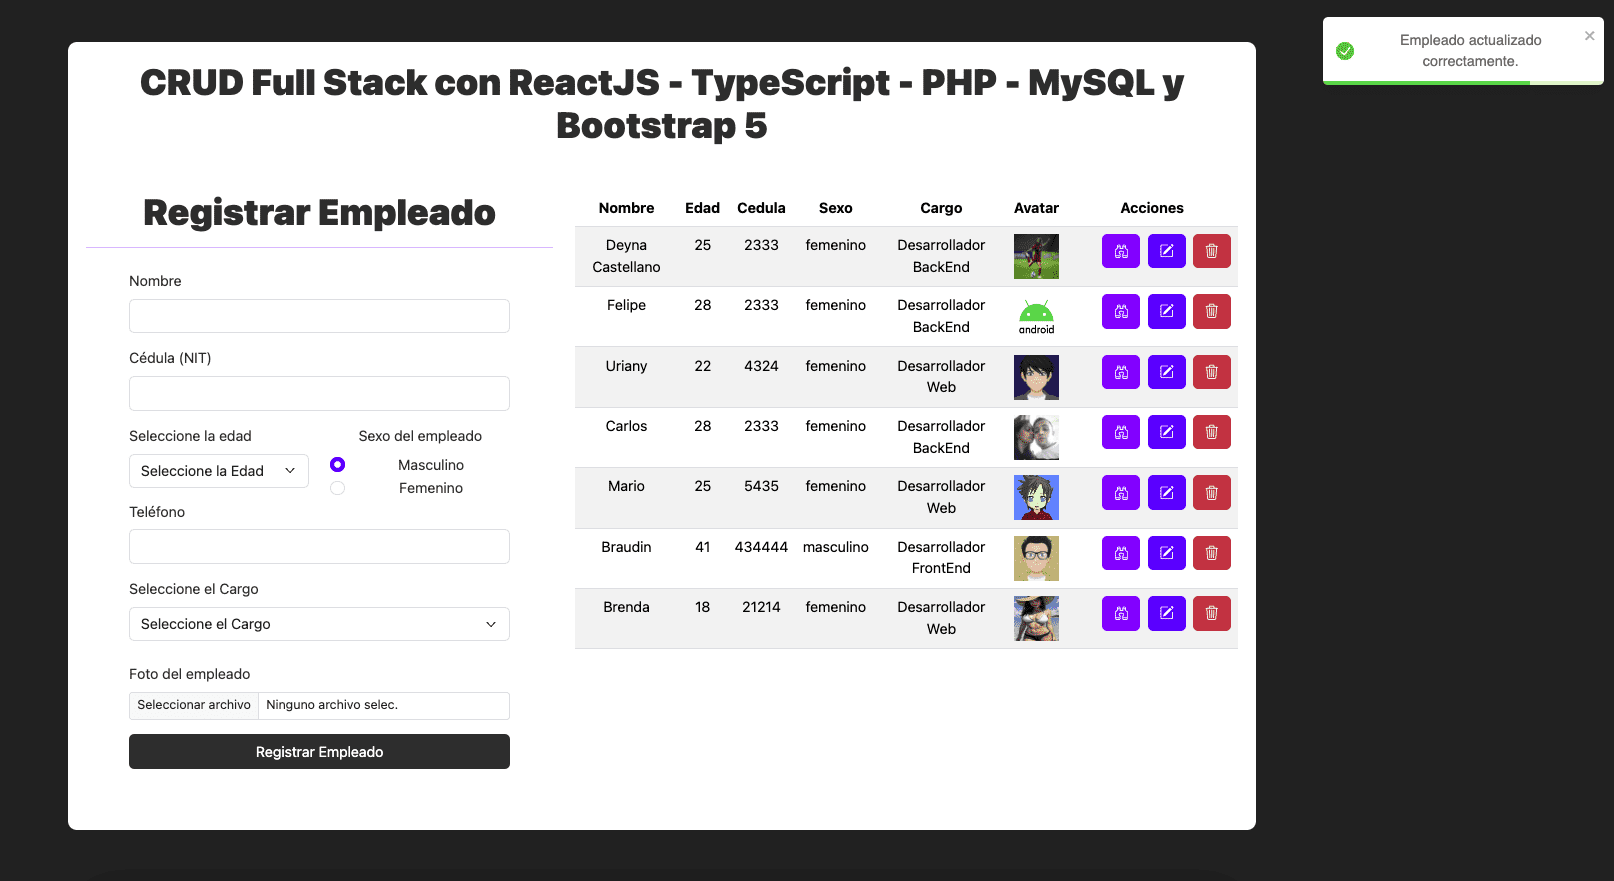
Task: View details for Braudin
Action: [1121, 553]
